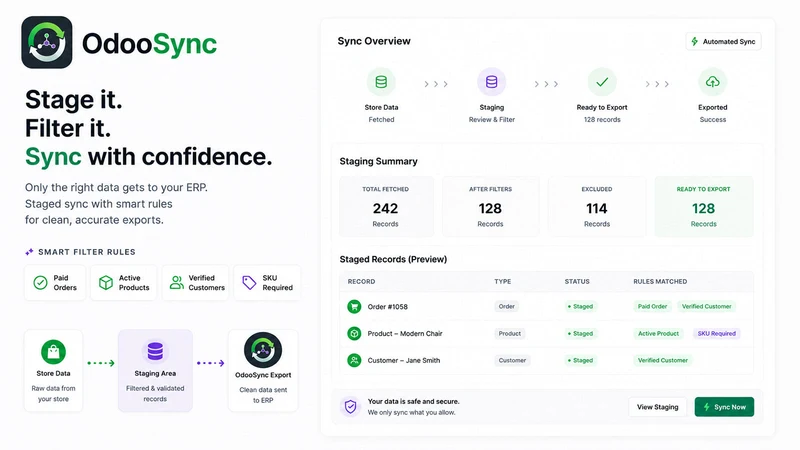The height and width of the screenshot is (450, 800).
Task: Click the Ready to Export checkmark icon
Action: point(602,82)
